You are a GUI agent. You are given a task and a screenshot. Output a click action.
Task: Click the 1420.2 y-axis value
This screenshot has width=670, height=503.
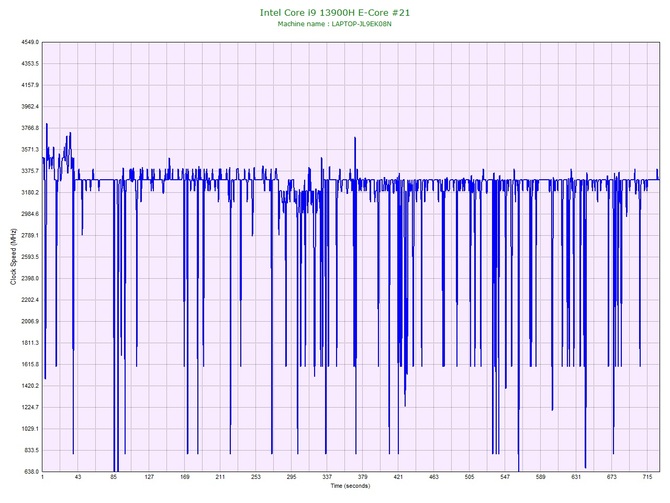pos(30,386)
